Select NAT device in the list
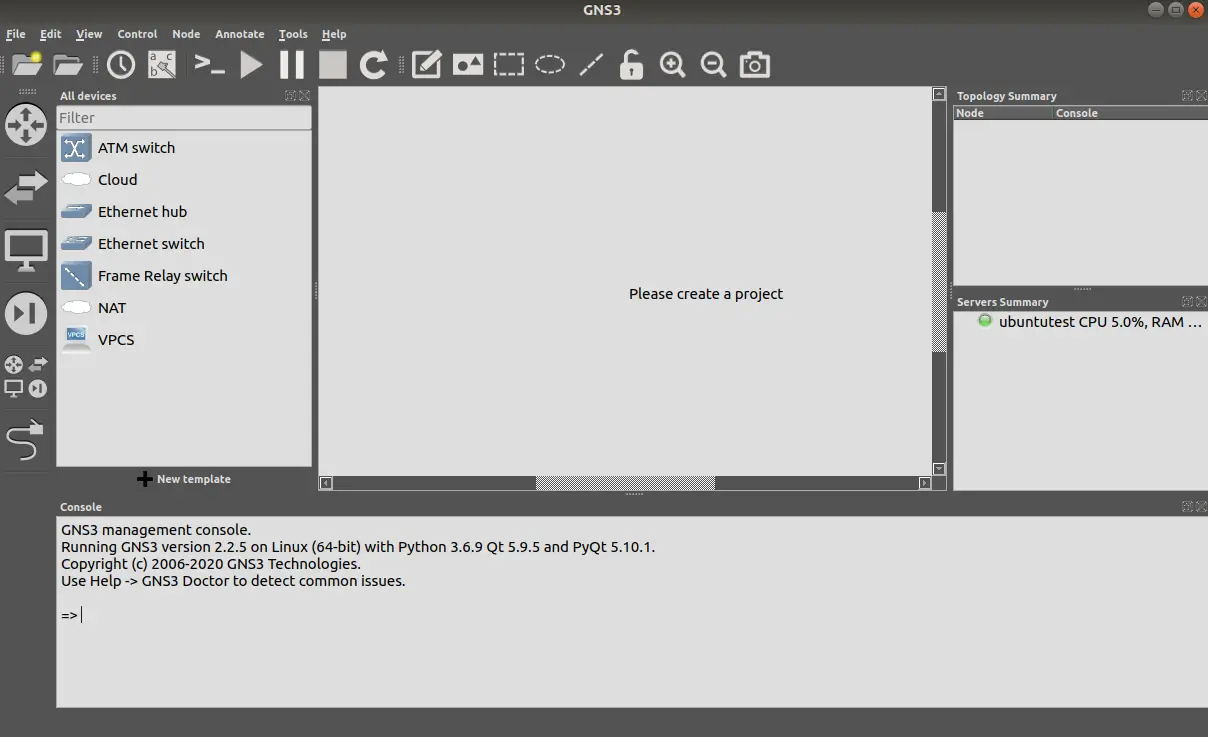The image size is (1208, 737). click(x=184, y=308)
